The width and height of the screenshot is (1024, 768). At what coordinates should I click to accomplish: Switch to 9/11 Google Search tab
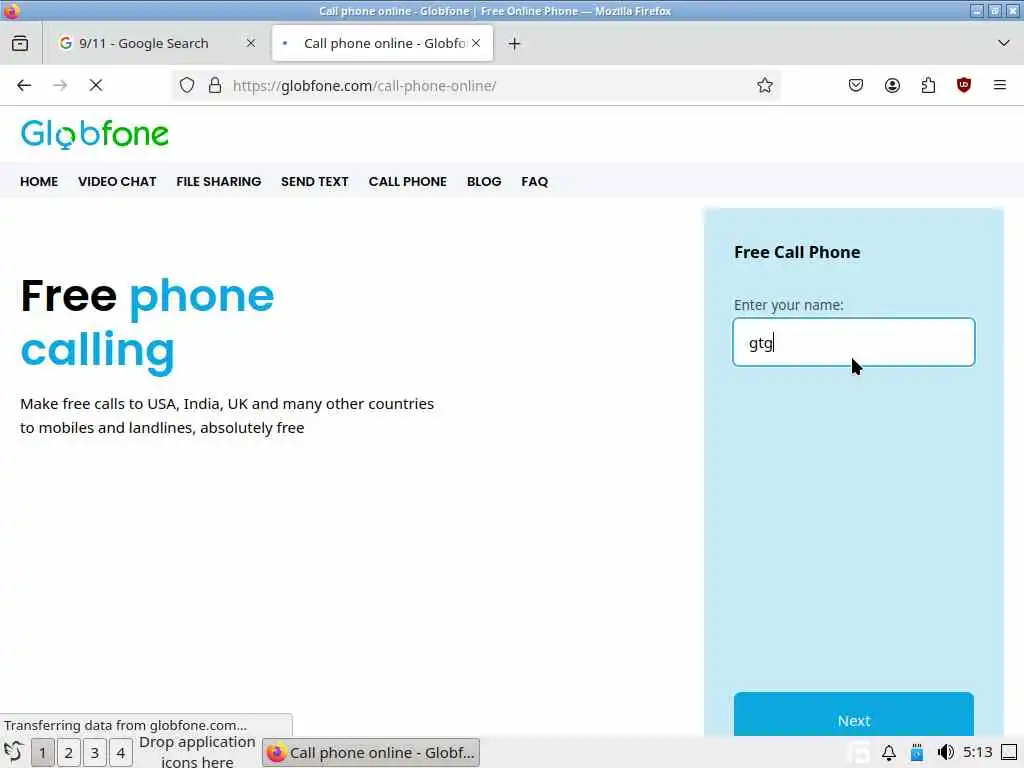(144, 43)
